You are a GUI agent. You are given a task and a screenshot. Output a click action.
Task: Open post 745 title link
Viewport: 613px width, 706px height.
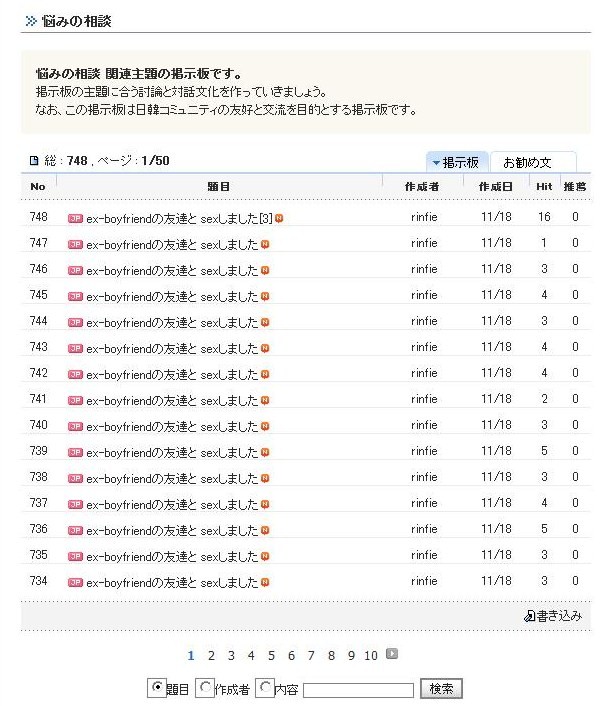coord(171,295)
